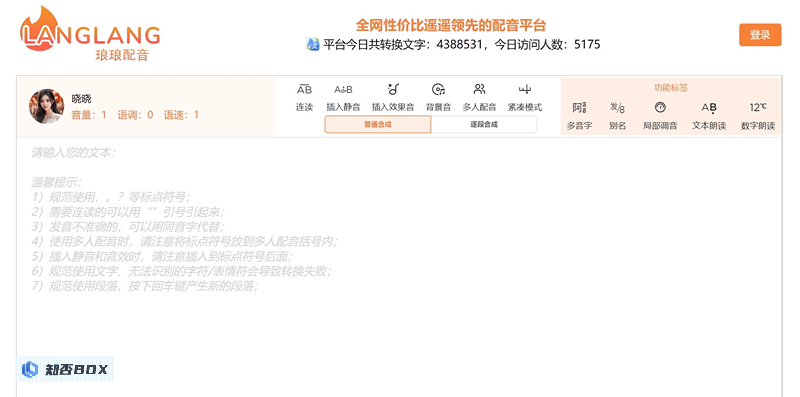Click the 数字朗读 icon

tap(758, 108)
